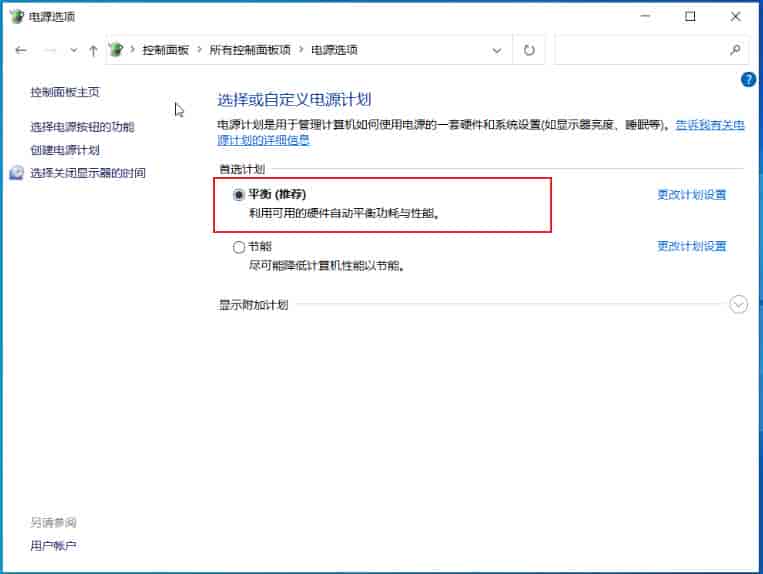Screen dimensions: 763x574
Task: Click the 电源选项 breadcrumb
Action: [x=334, y=50]
